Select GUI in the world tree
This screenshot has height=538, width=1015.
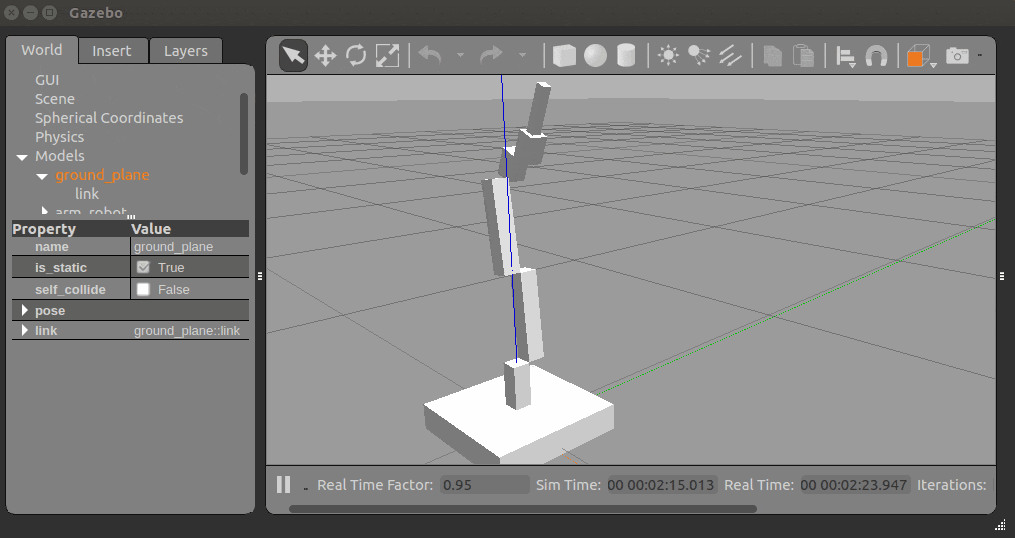tap(47, 80)
